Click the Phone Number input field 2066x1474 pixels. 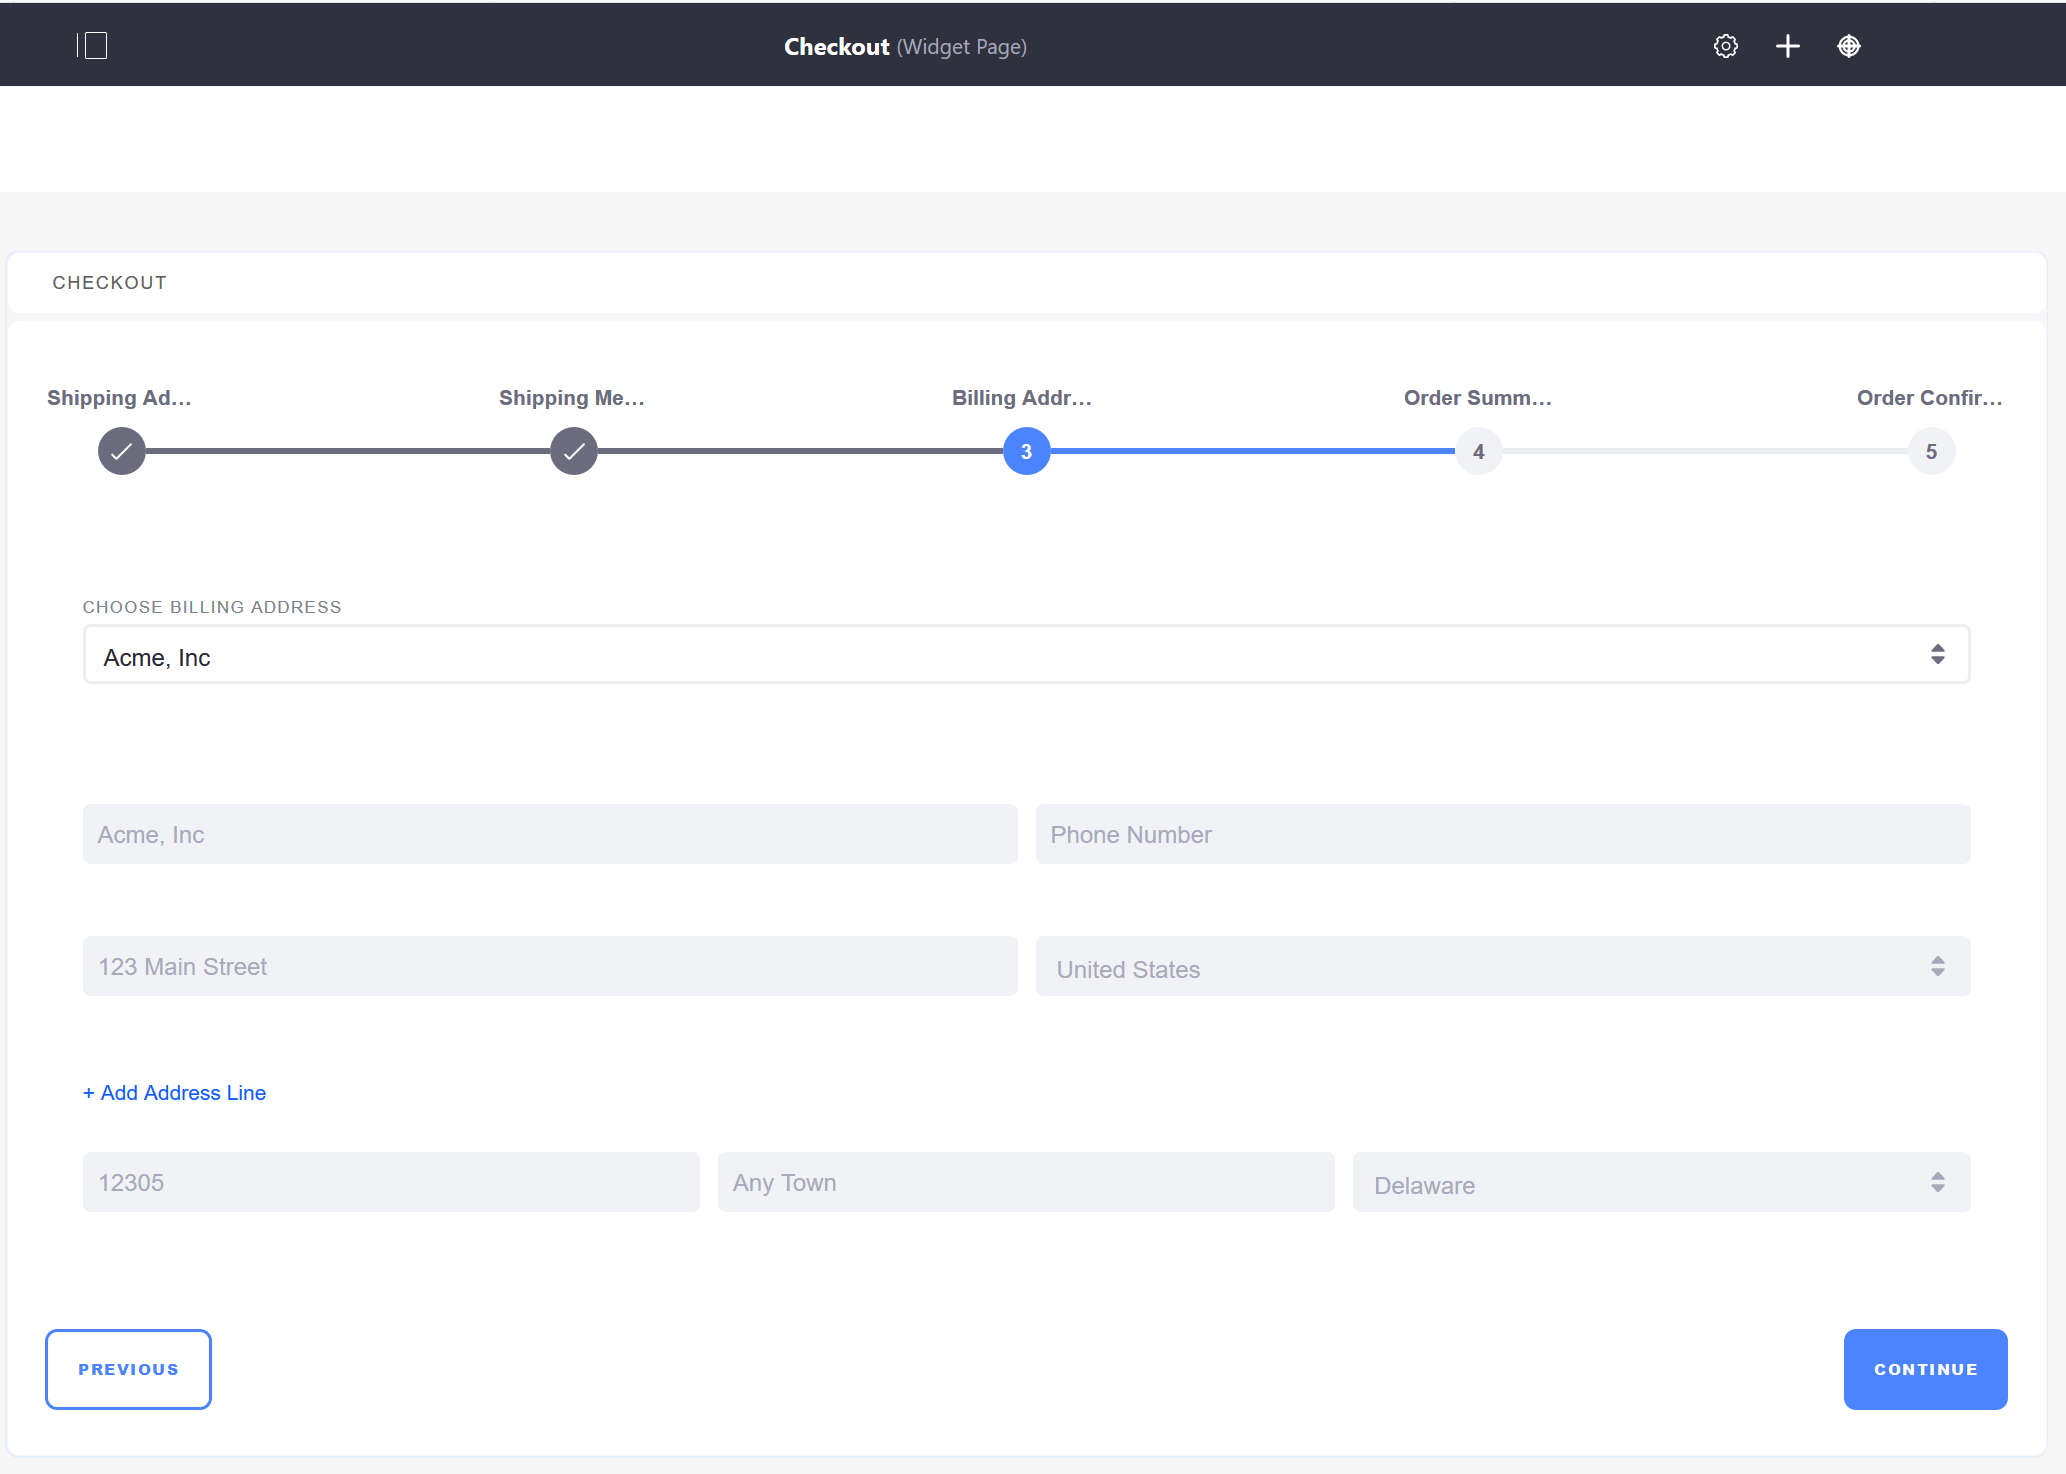1503,834
